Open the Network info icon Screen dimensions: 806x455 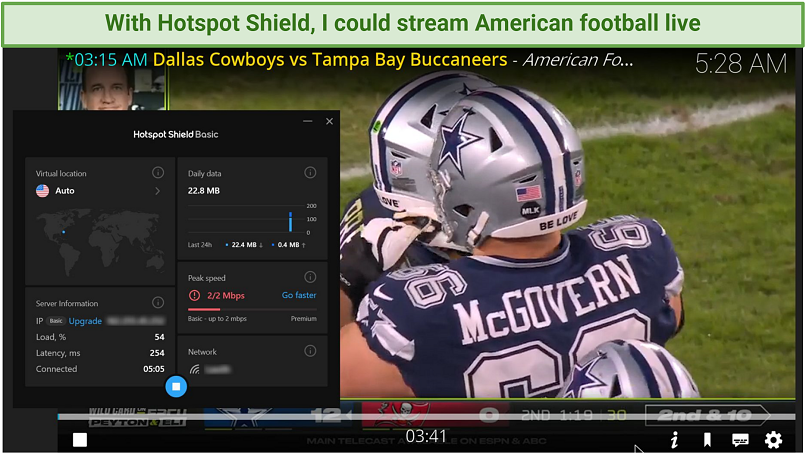[310, 351]
